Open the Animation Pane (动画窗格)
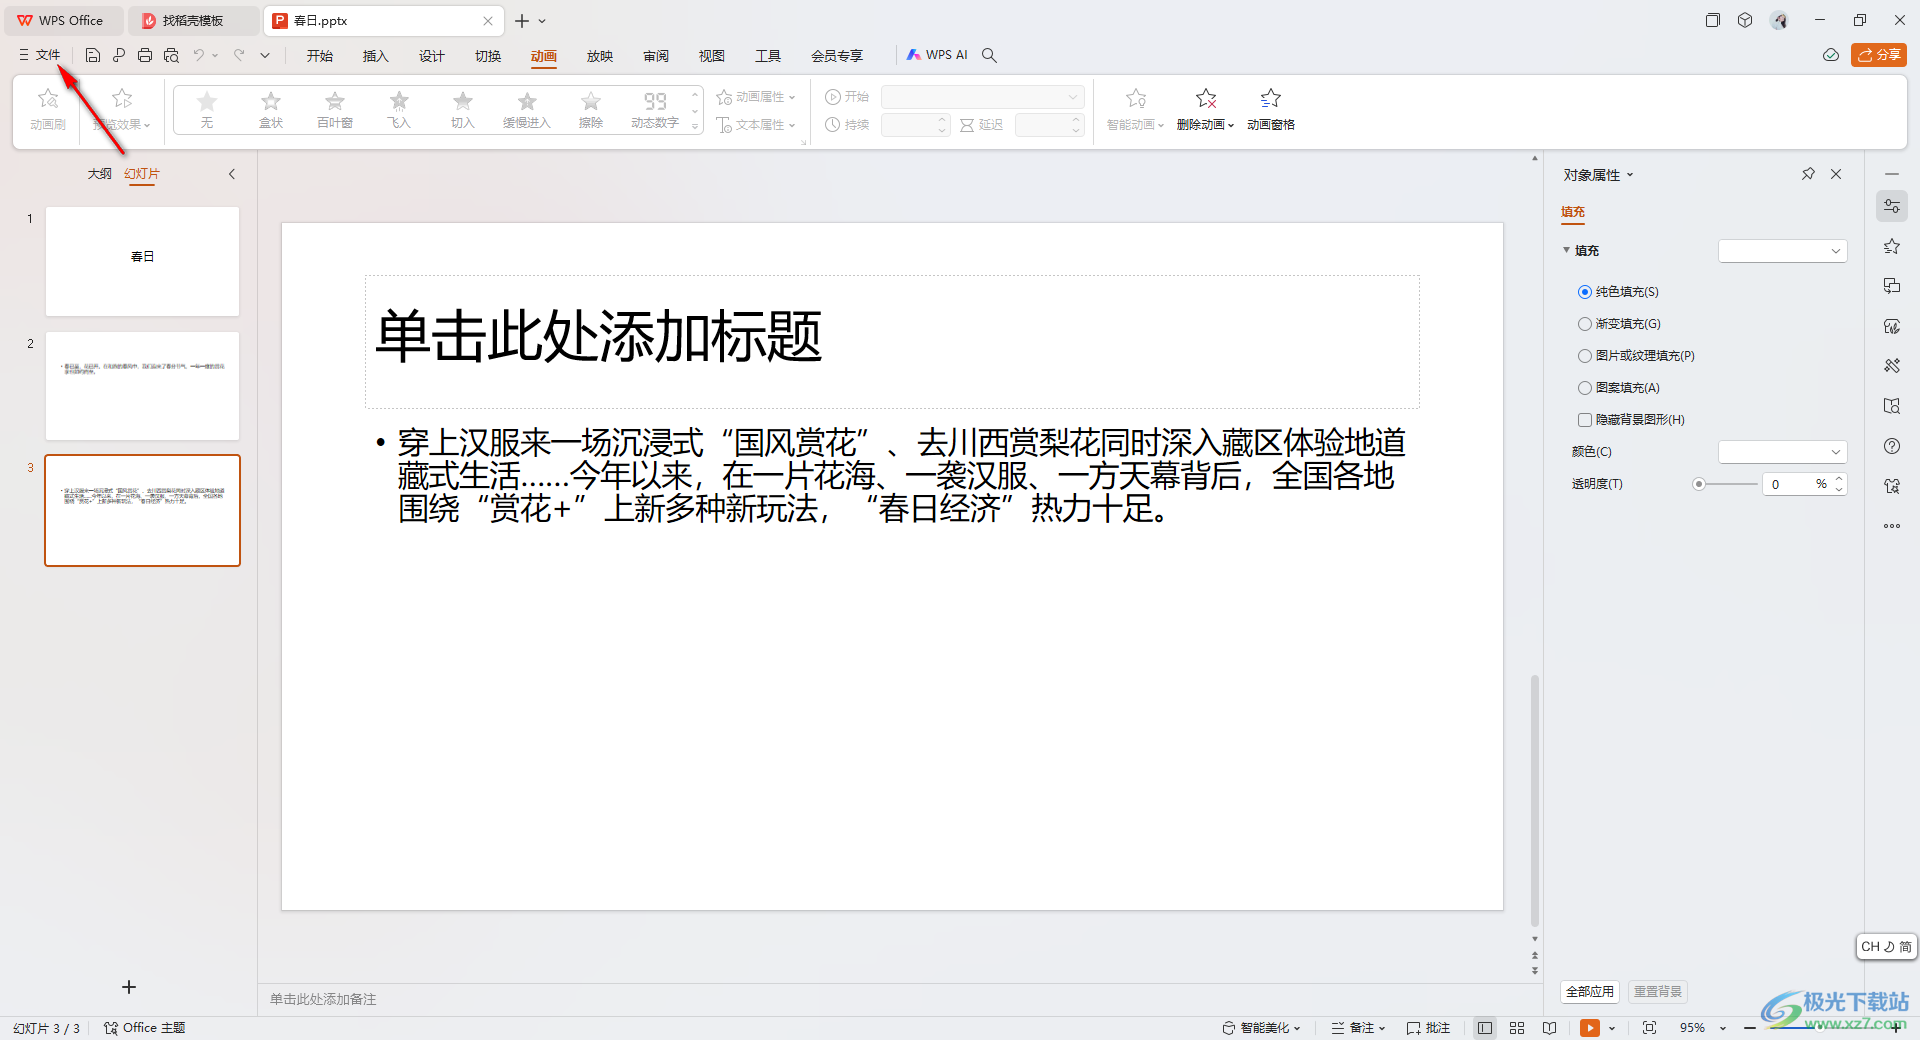Screen dimensions: 1920x1040 point(1270,108)
